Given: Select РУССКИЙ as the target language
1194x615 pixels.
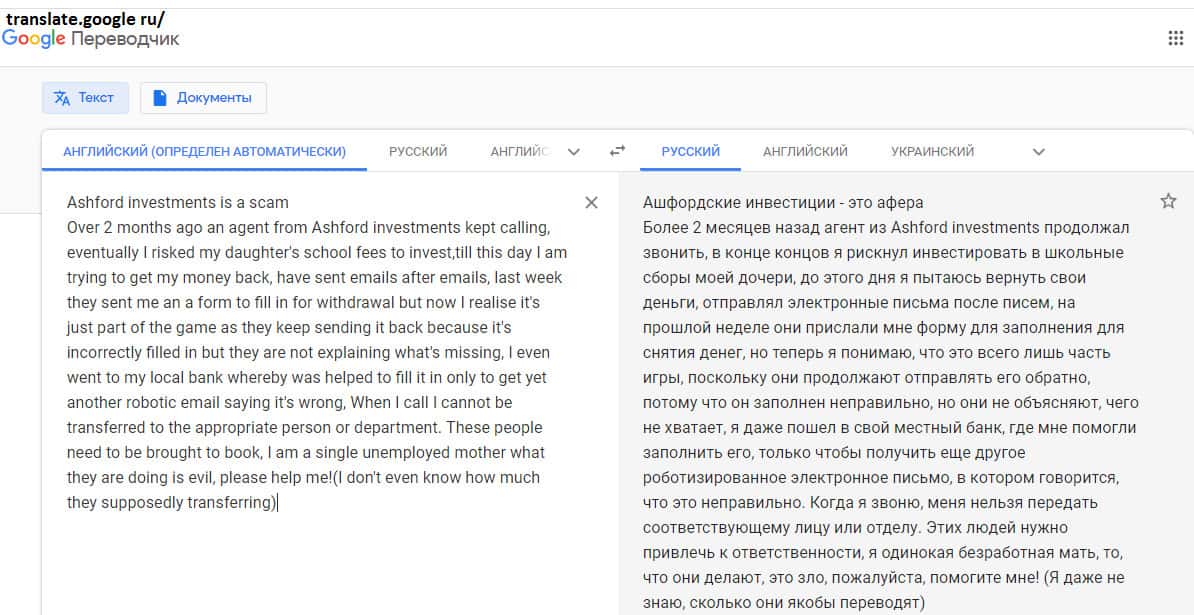Looking at the screenshot, I should (x=690, y=152).
